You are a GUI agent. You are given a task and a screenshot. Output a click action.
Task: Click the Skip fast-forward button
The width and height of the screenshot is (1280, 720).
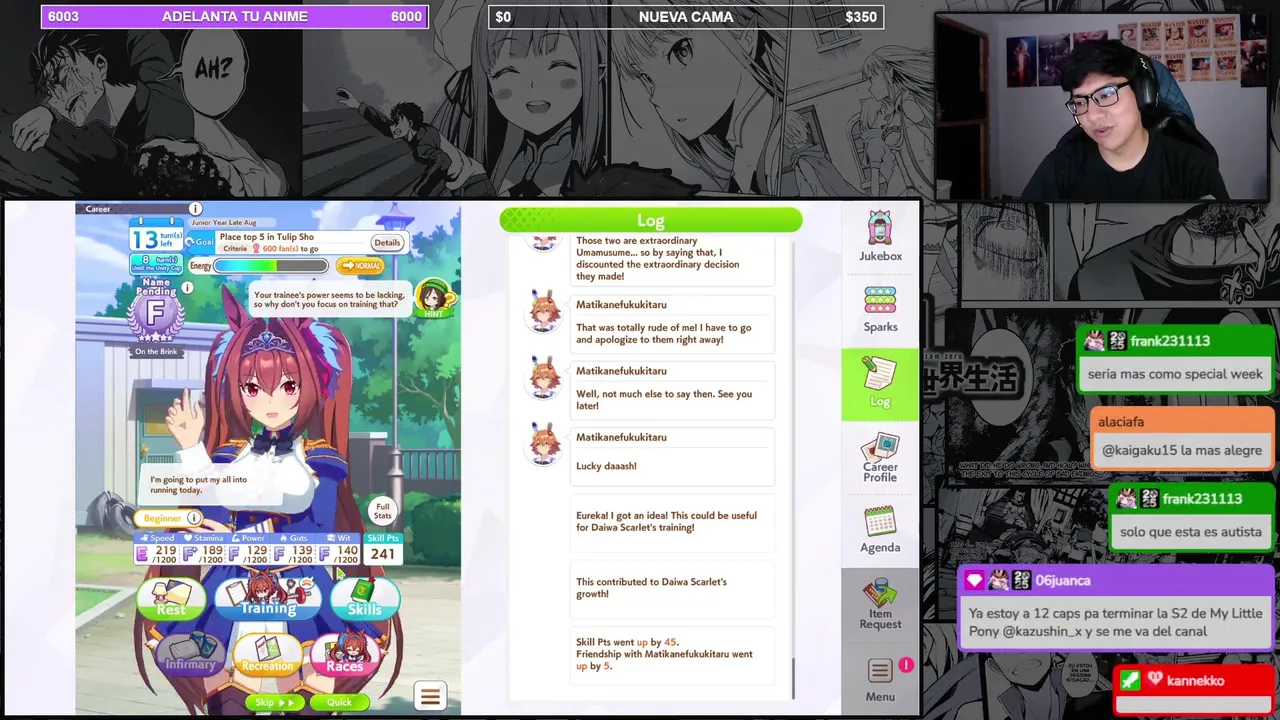tap(273, 702)
